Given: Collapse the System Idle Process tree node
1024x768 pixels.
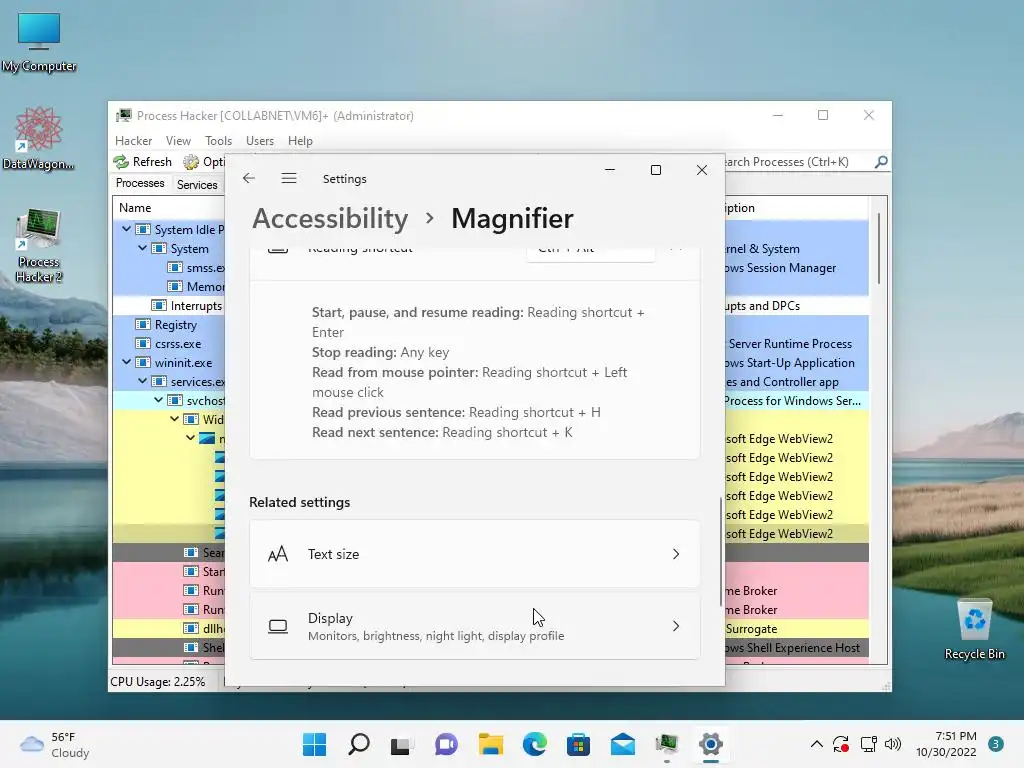Looking at the screenshot, I should click(126, 229).
